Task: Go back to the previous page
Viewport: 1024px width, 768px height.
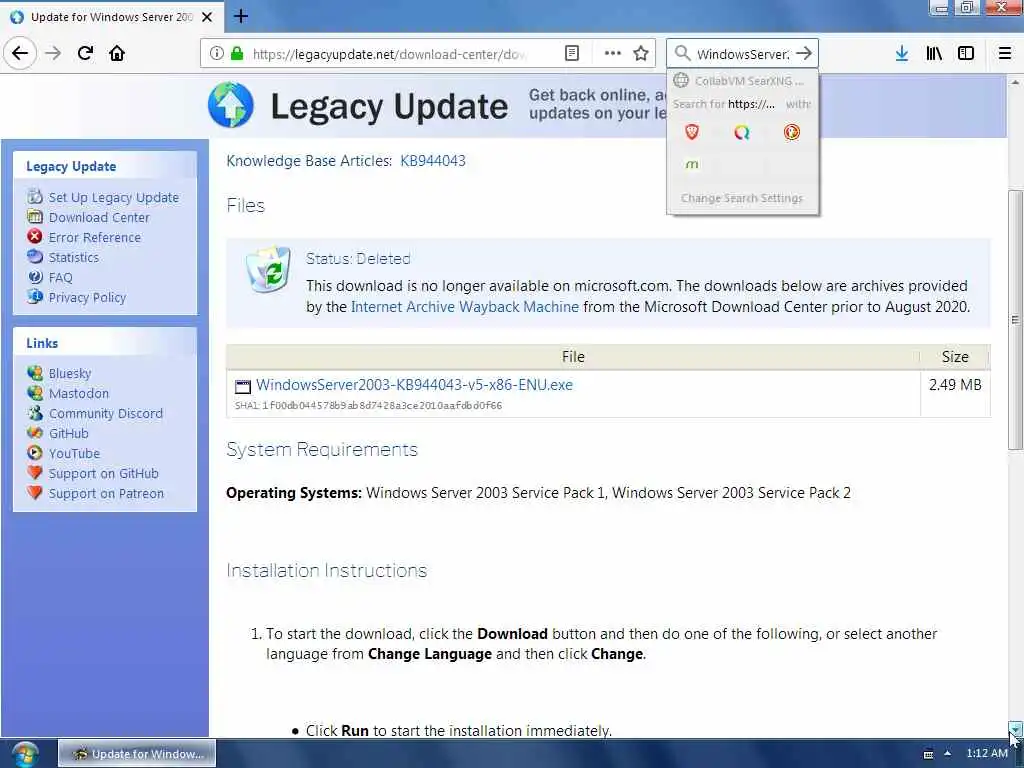Action: [x=20, y=53]
